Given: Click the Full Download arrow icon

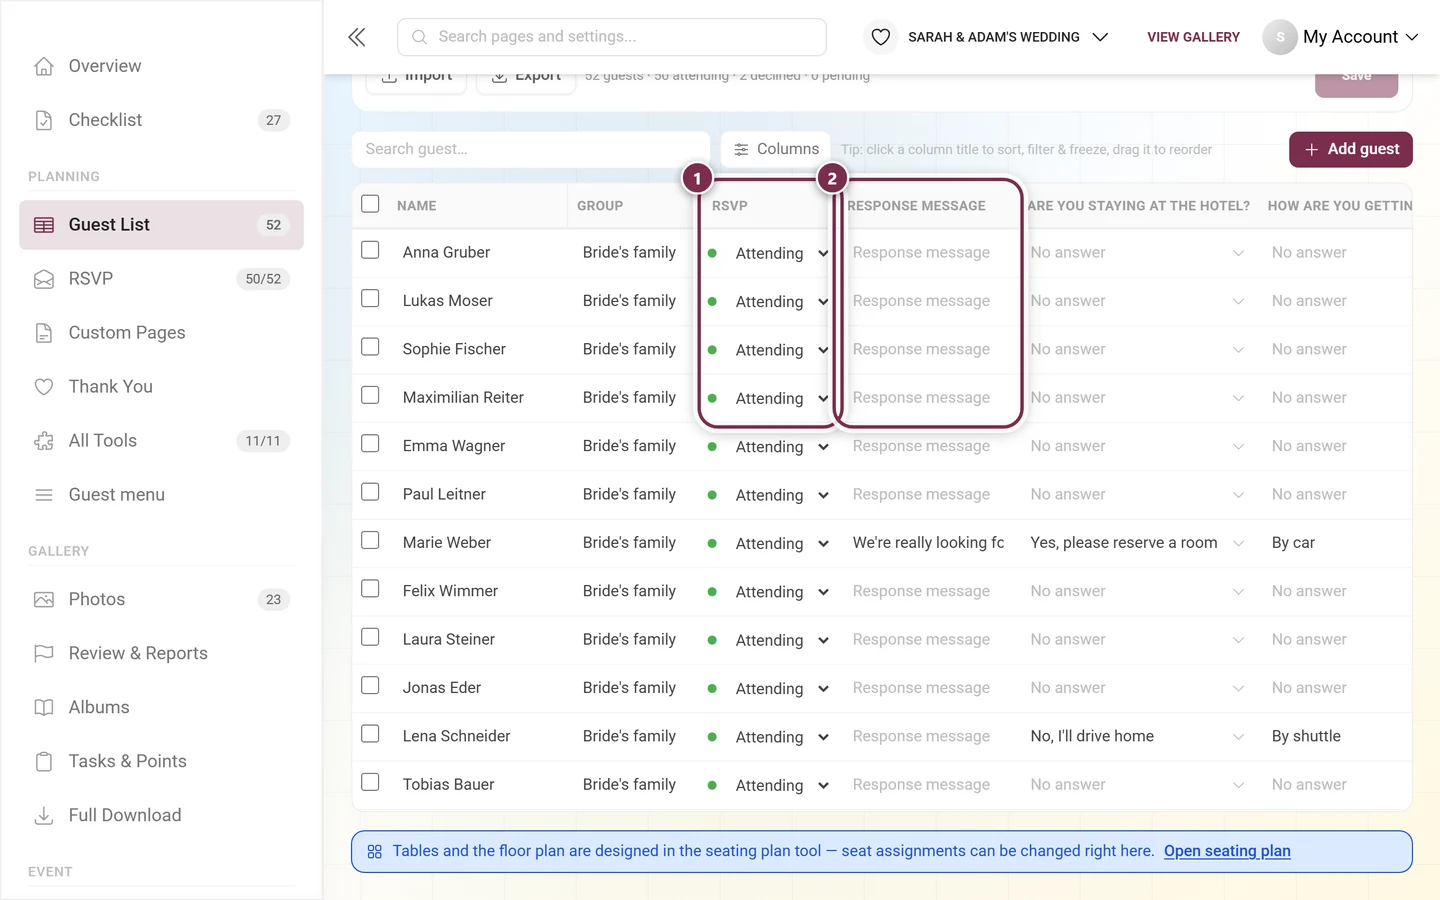Looking at the screenshot, I should pyautogui.click(x=44, y=816).
